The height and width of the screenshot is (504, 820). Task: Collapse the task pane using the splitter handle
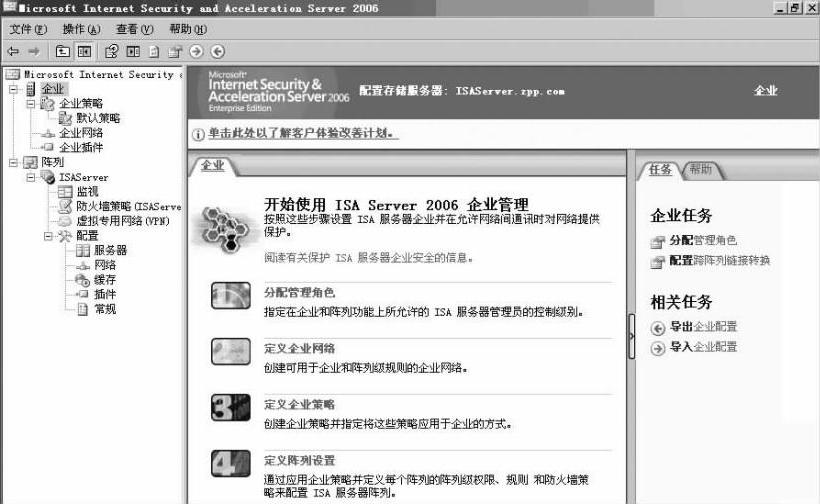(631, 336)
